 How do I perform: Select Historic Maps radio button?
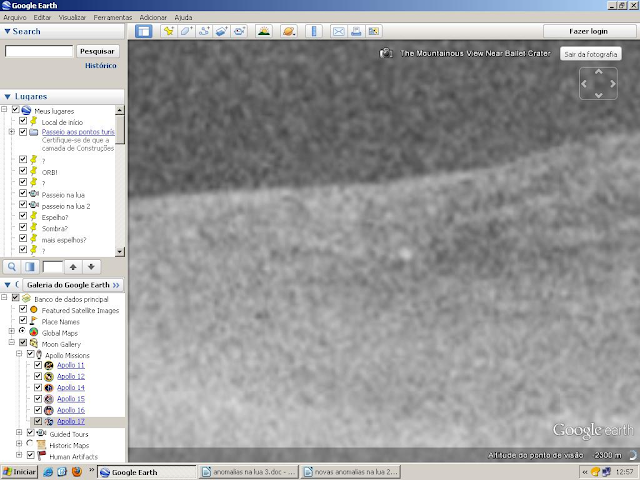(30, 443)
